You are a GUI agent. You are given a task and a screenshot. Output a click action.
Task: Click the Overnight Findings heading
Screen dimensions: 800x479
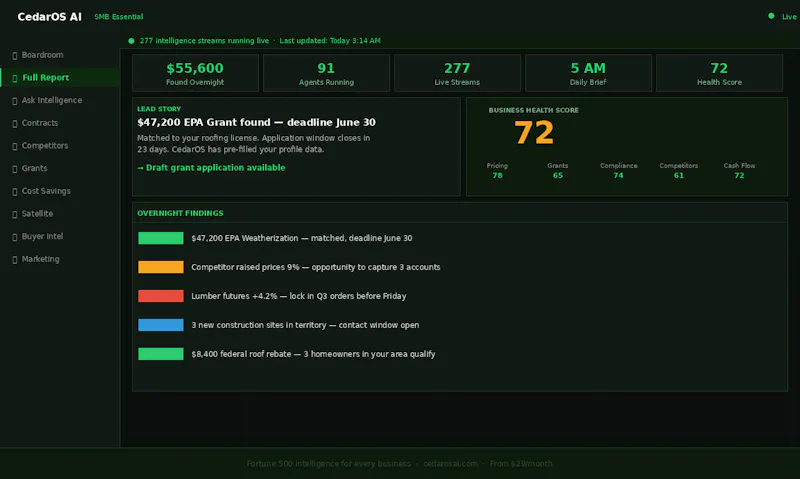(180, 213)
